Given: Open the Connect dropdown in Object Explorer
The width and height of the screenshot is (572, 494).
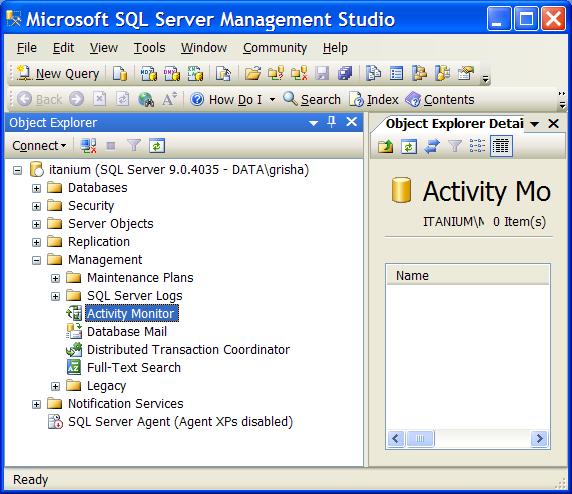Looking at the screenshot, I should [x=39, y=146].
